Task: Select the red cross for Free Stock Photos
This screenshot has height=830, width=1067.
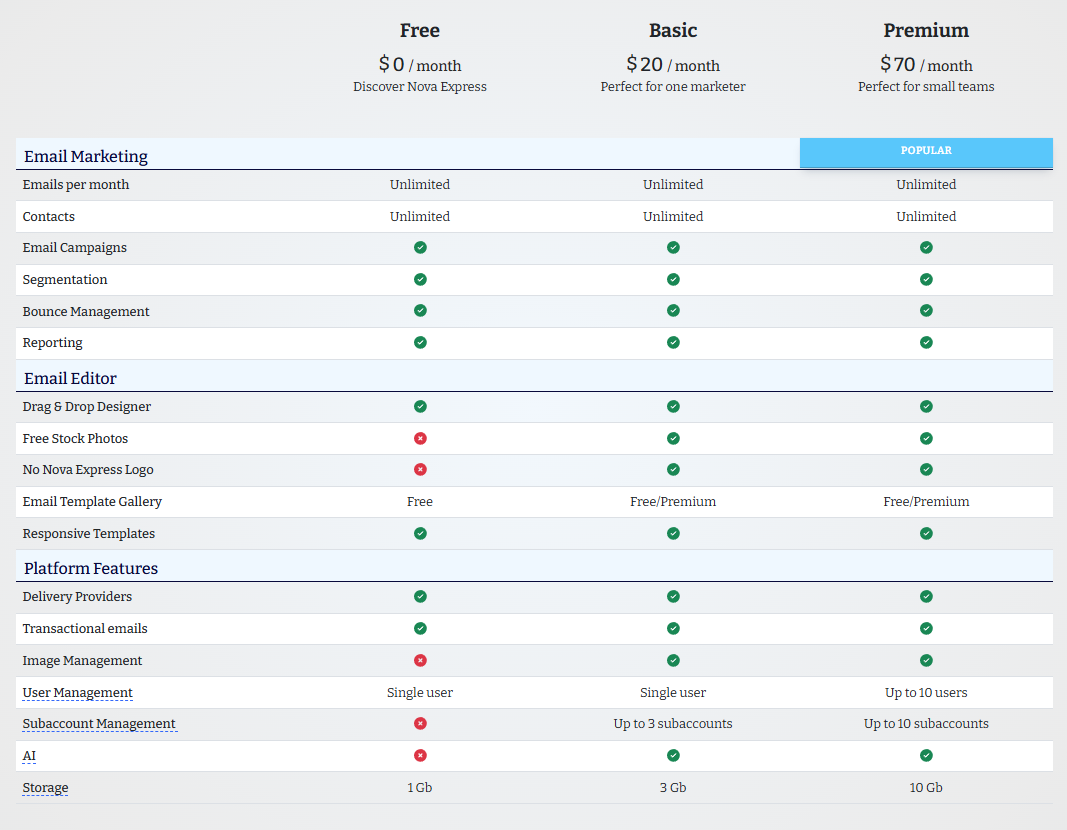Action: coord(420,438)
